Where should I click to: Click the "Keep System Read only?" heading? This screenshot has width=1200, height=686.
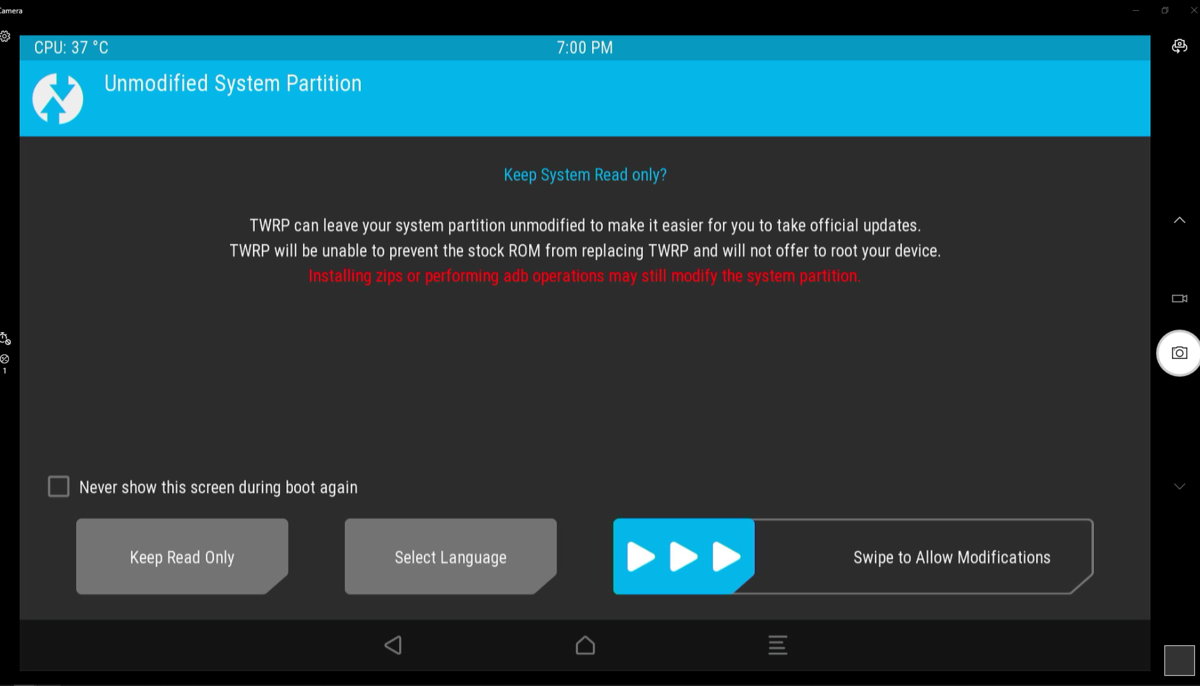tap(585, 175)
